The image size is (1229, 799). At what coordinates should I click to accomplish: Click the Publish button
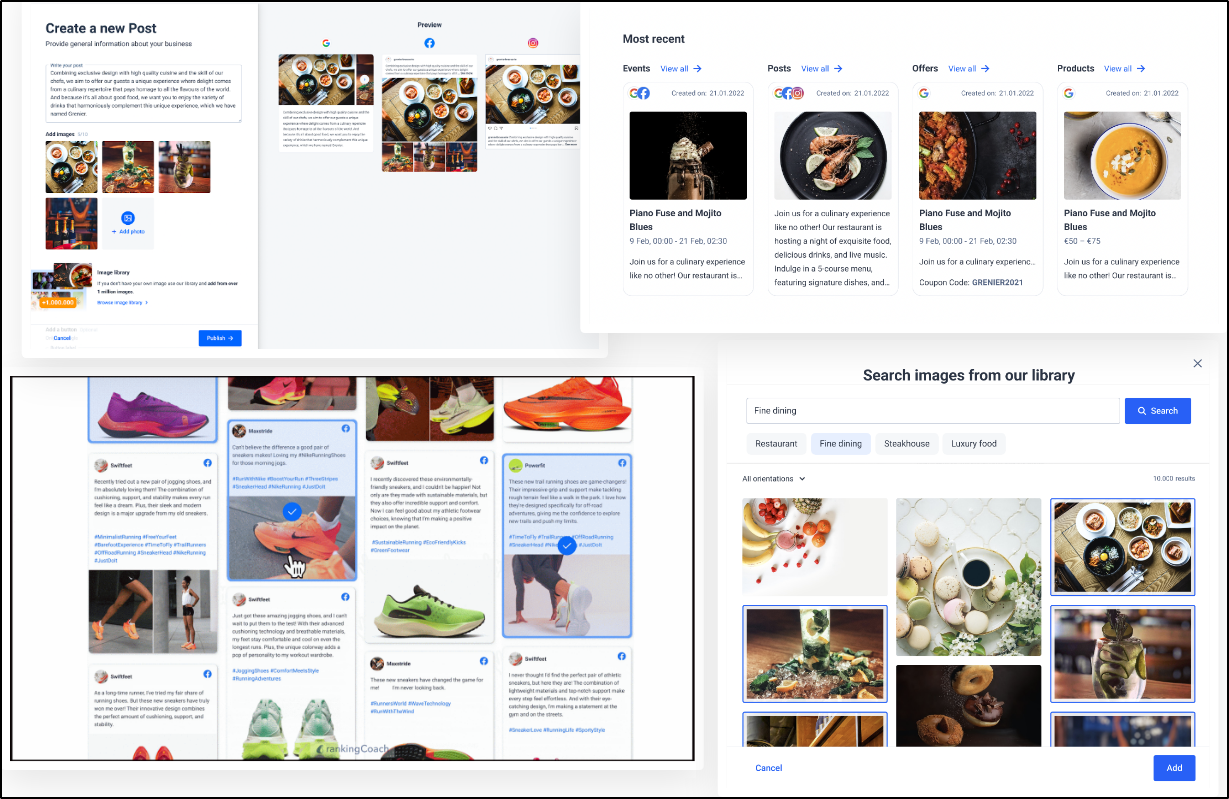click(219, 338)
